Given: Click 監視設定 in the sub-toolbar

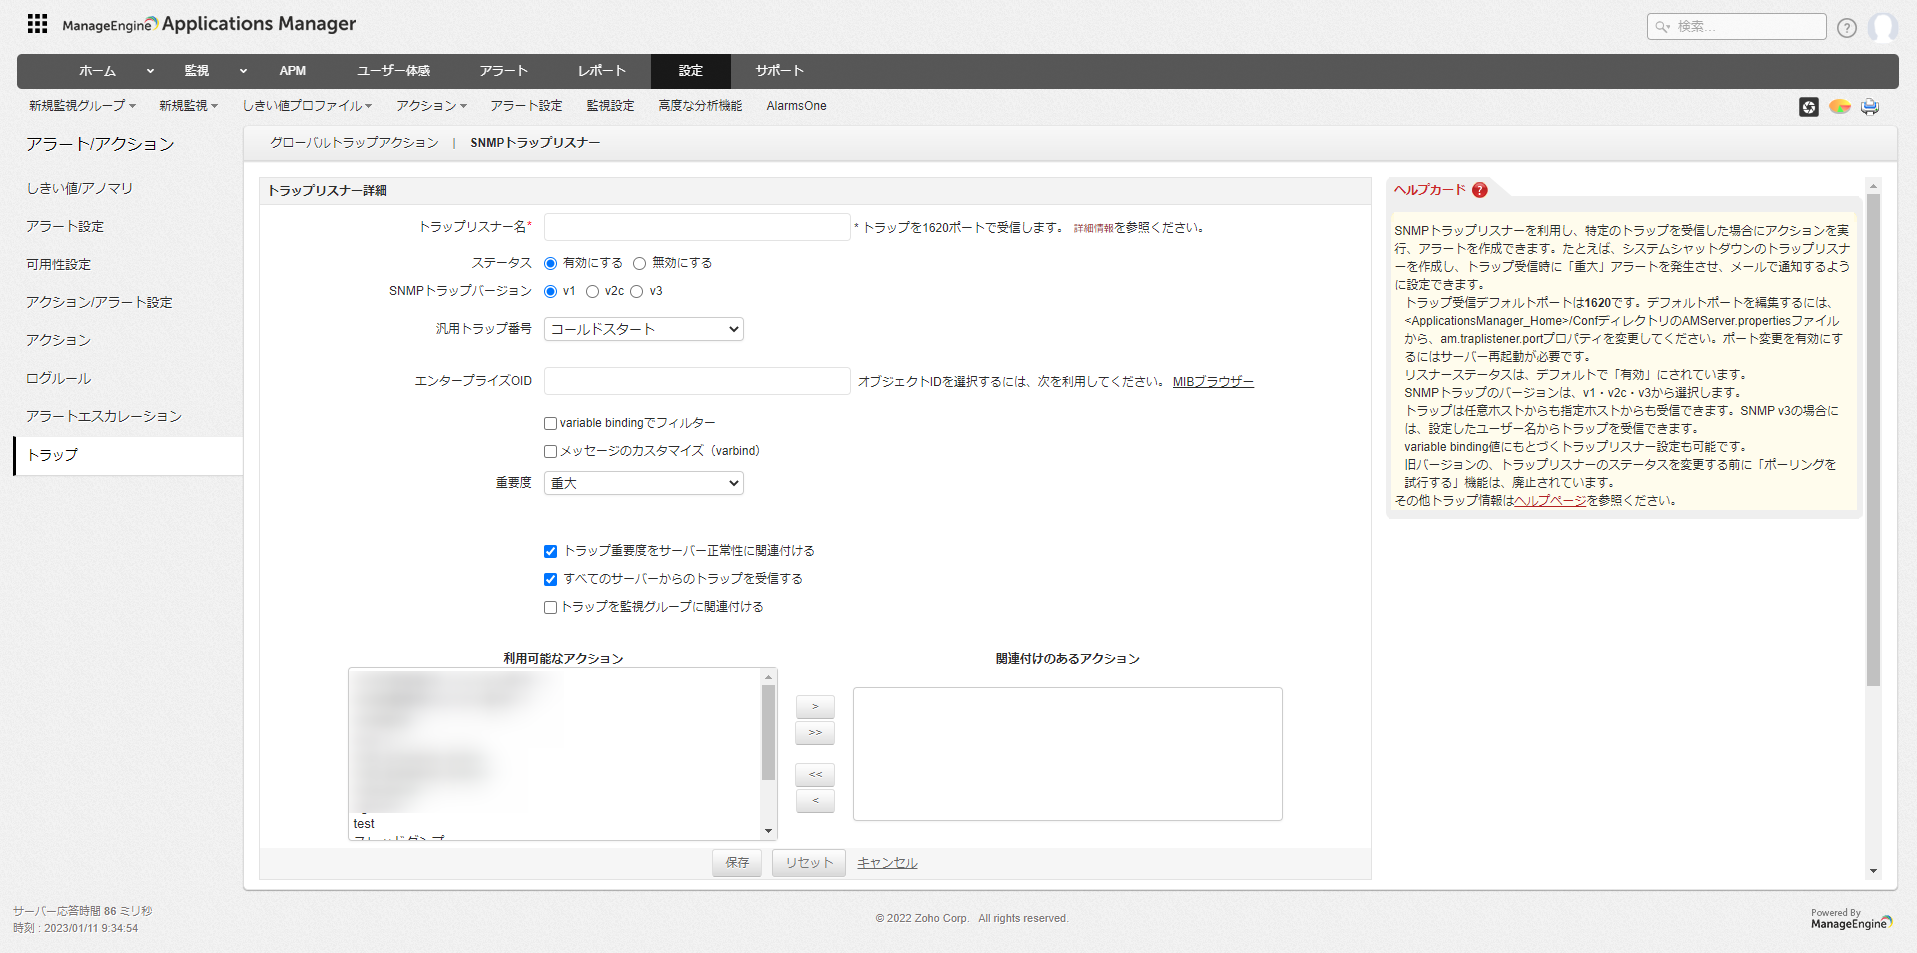Looking at the screenshot, I should click(610, 106).
